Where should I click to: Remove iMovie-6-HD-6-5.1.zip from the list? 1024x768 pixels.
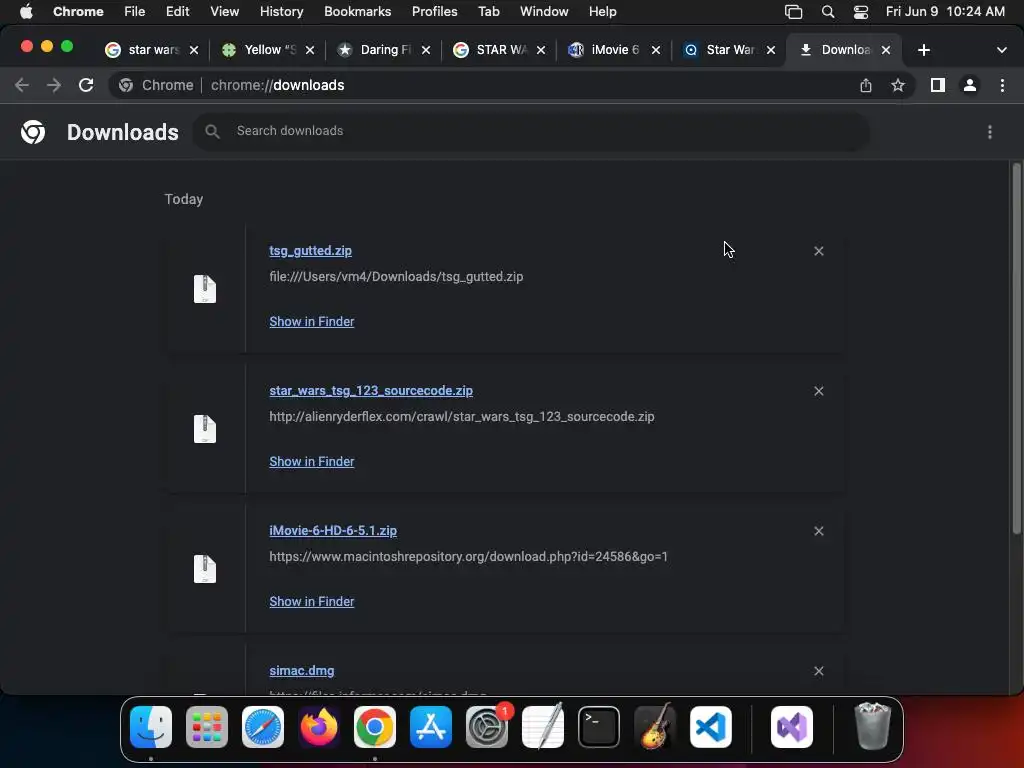click(818, 531)
